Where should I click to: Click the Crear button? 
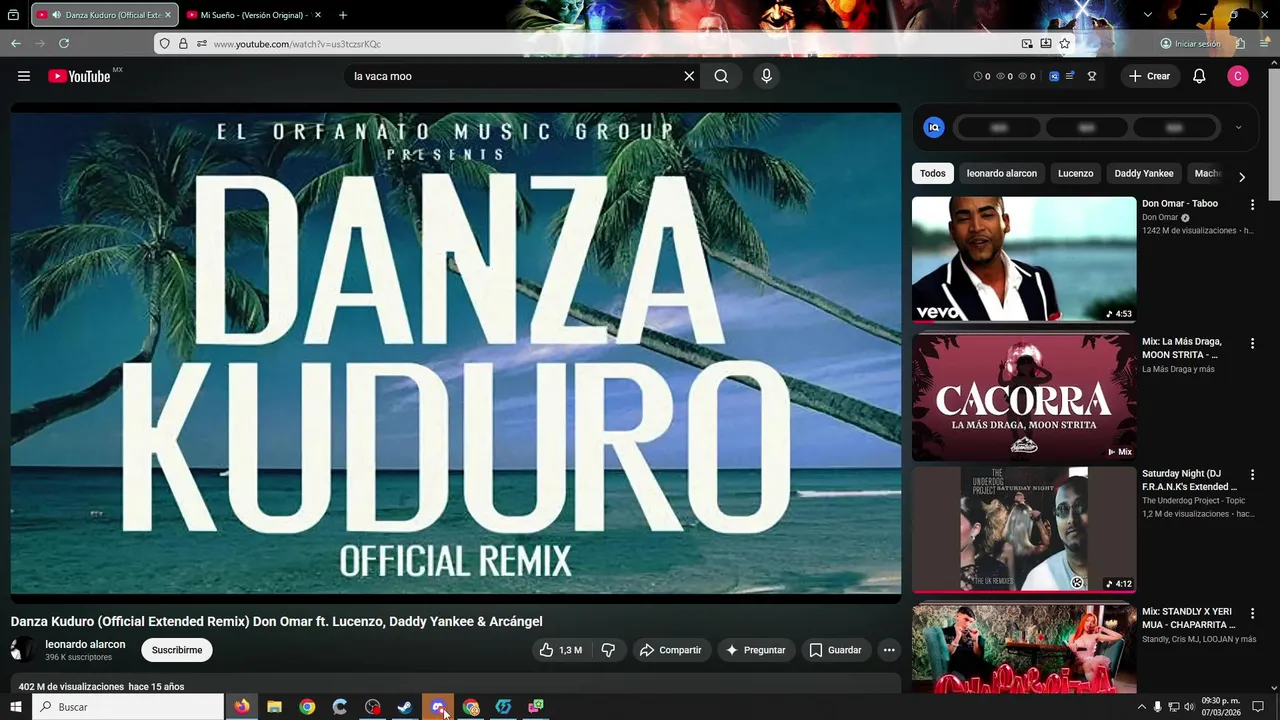[1149, 76]
